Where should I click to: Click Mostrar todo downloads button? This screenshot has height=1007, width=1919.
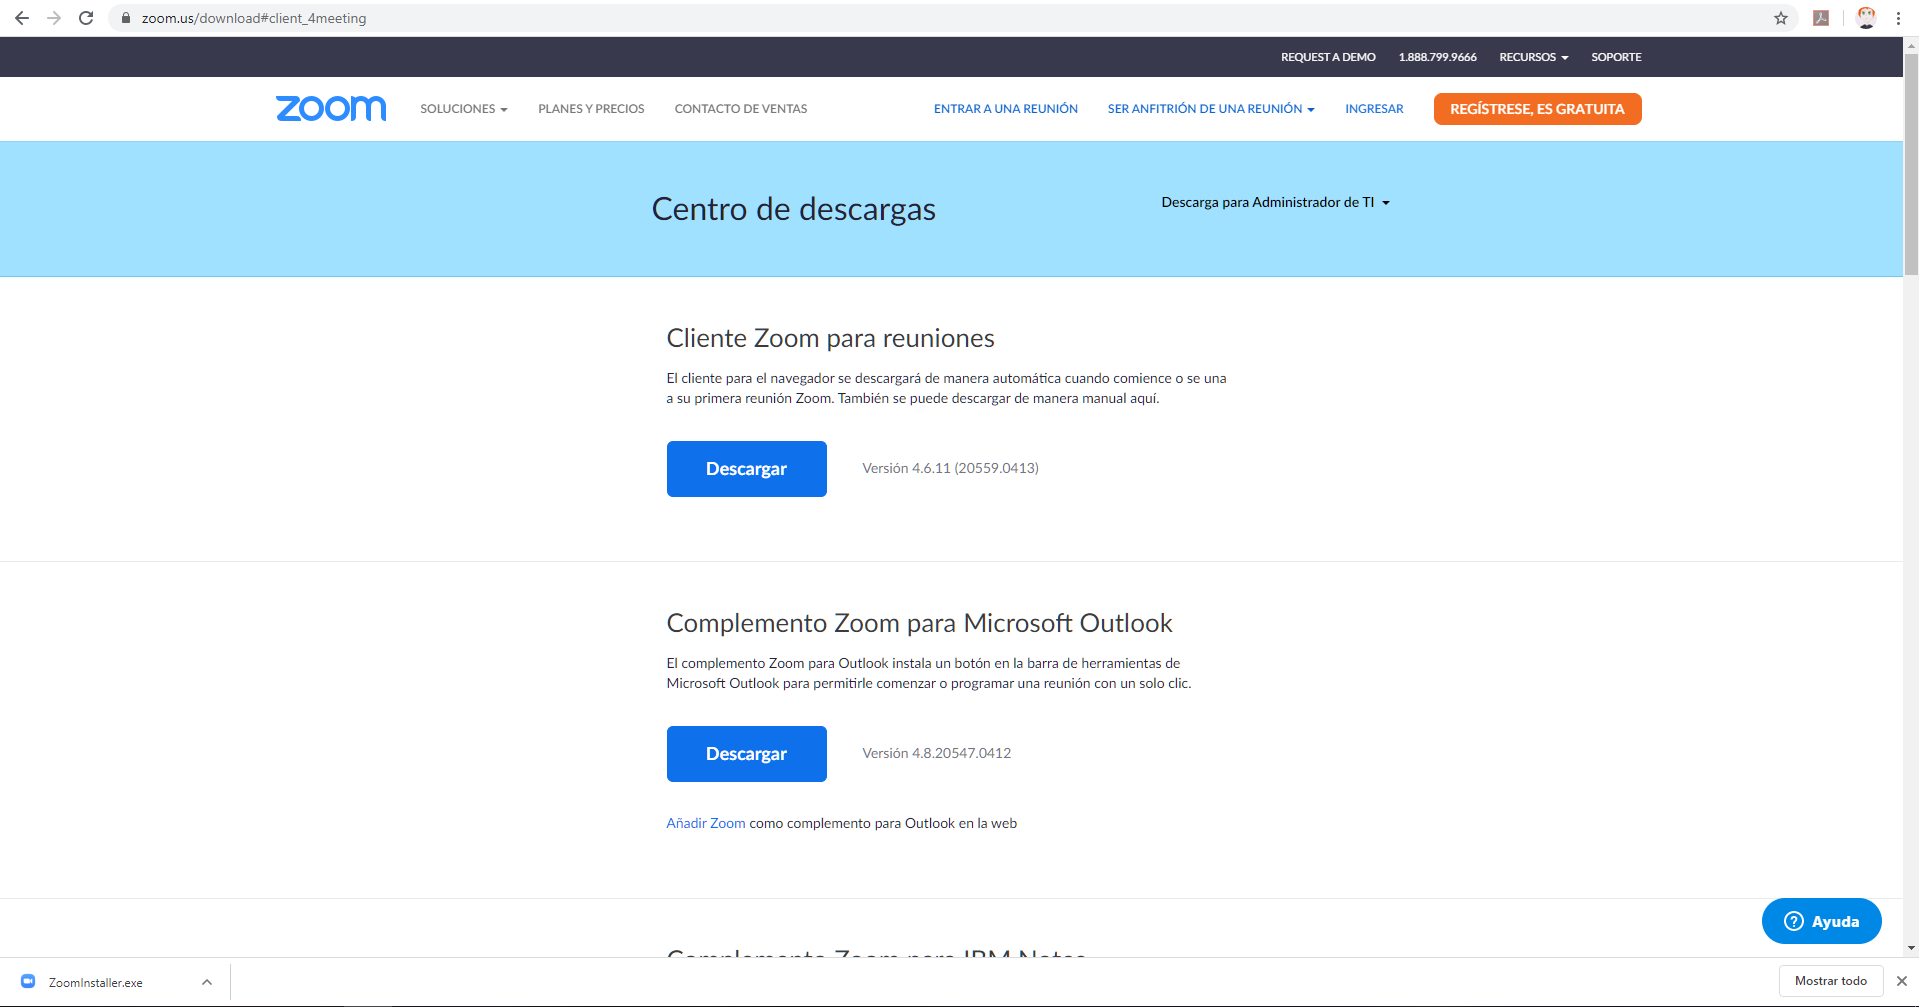pos(1831,981)
